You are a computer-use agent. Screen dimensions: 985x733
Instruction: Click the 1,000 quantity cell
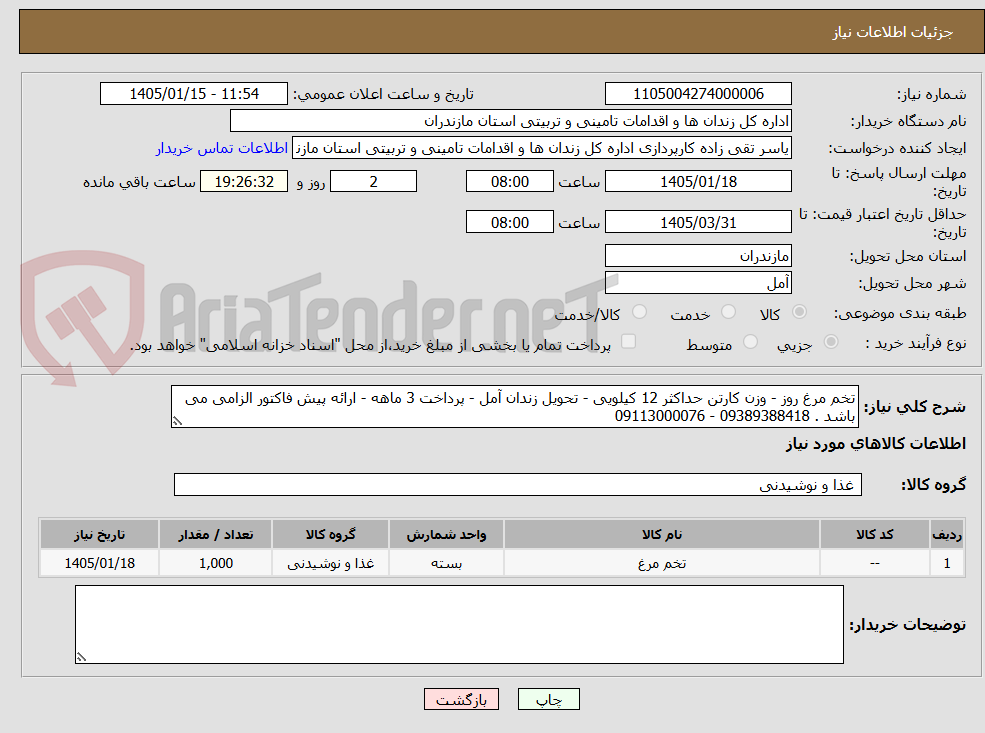[215, 563]
